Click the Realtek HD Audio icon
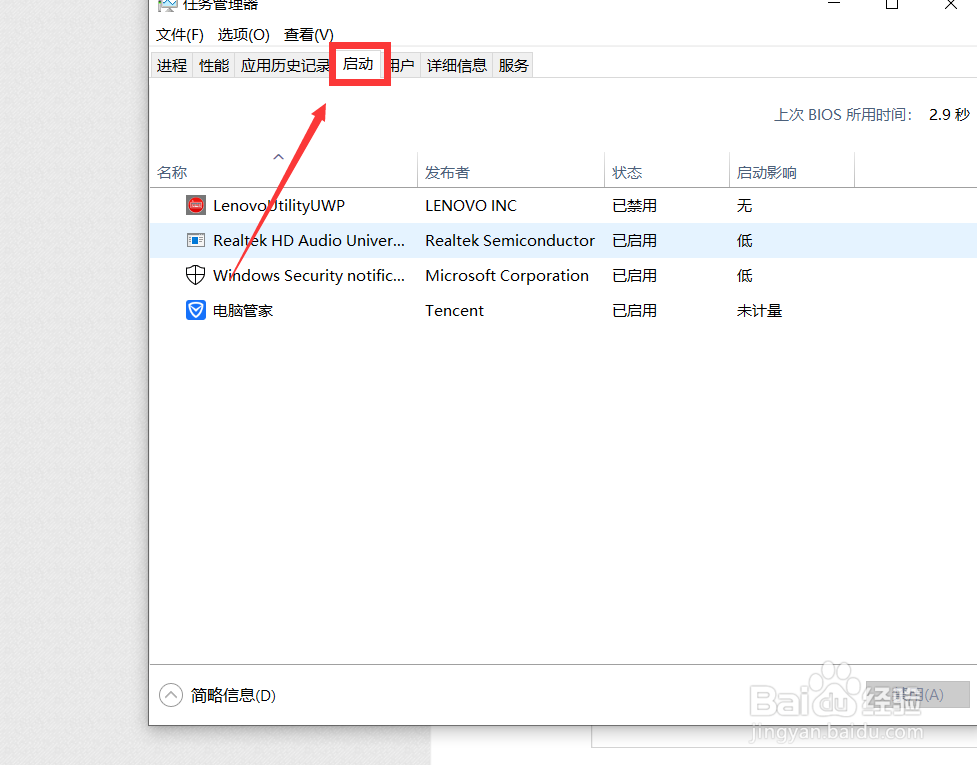 [x=196, y=240]
